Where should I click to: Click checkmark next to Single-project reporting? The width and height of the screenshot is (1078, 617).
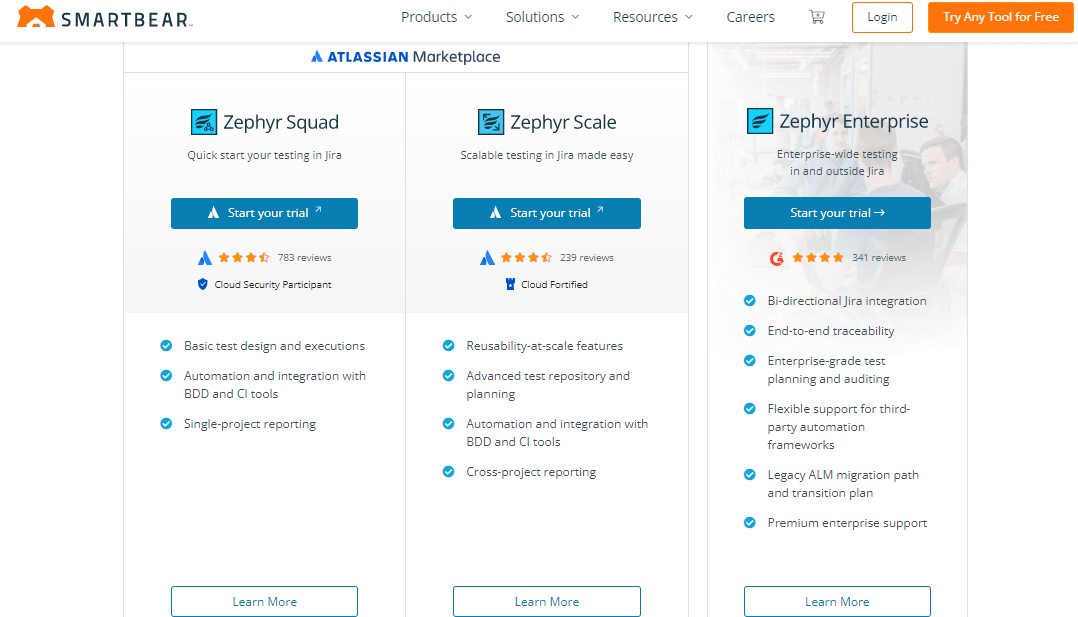point(166,424)
